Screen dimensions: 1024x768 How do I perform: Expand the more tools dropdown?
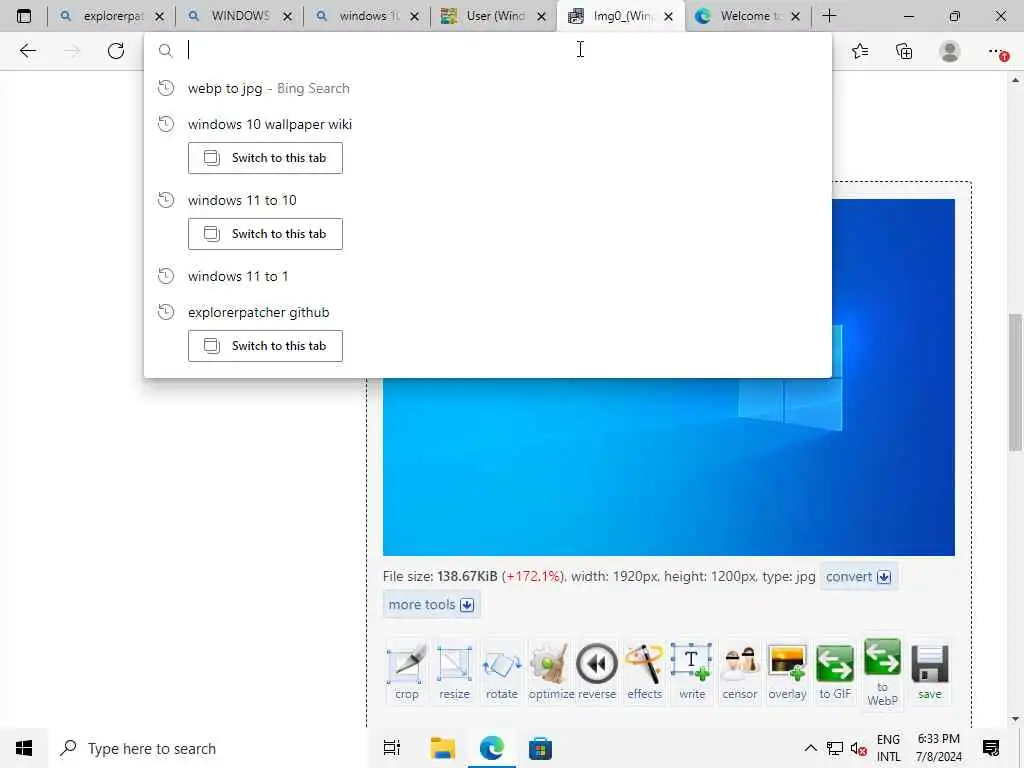[431, 605]
